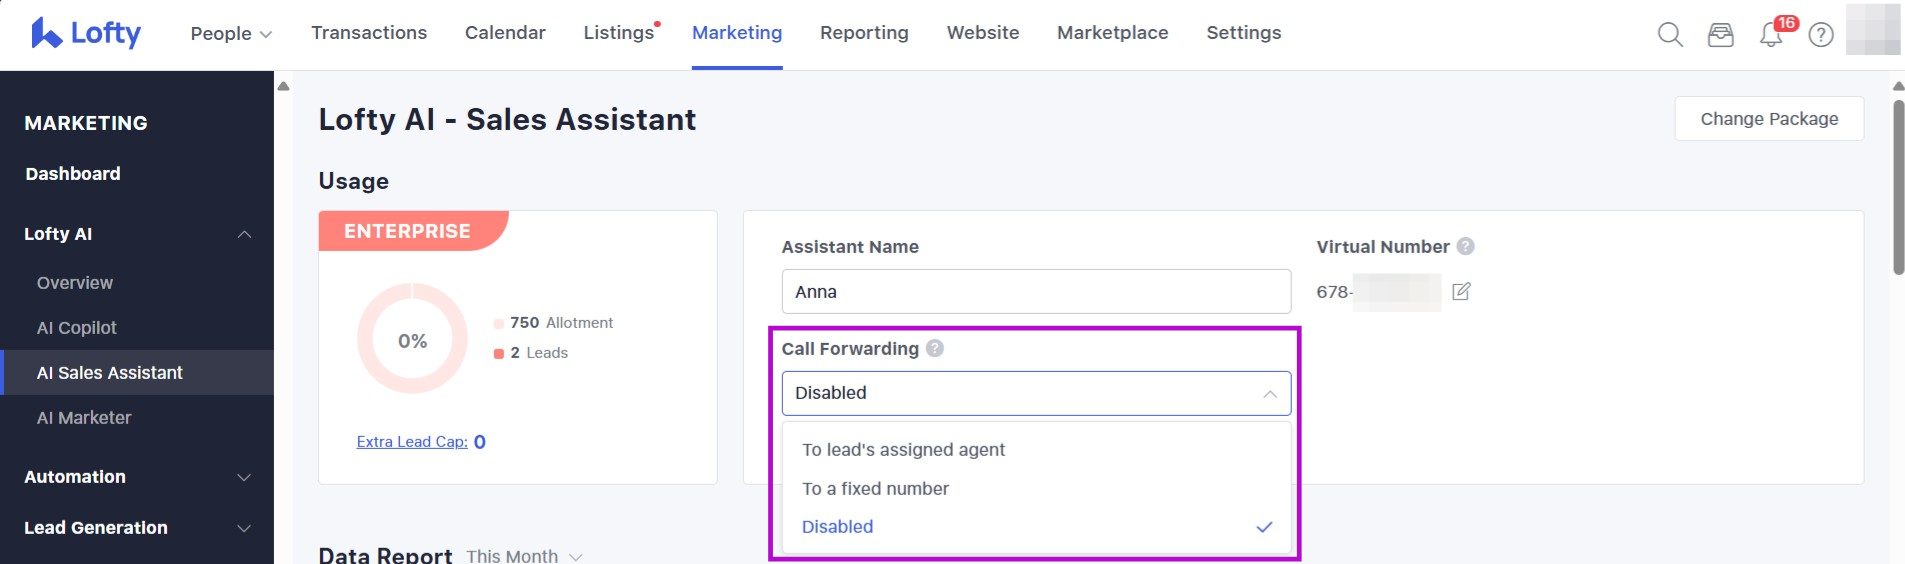Click the page vertical scrollbar

[1898, 186]
